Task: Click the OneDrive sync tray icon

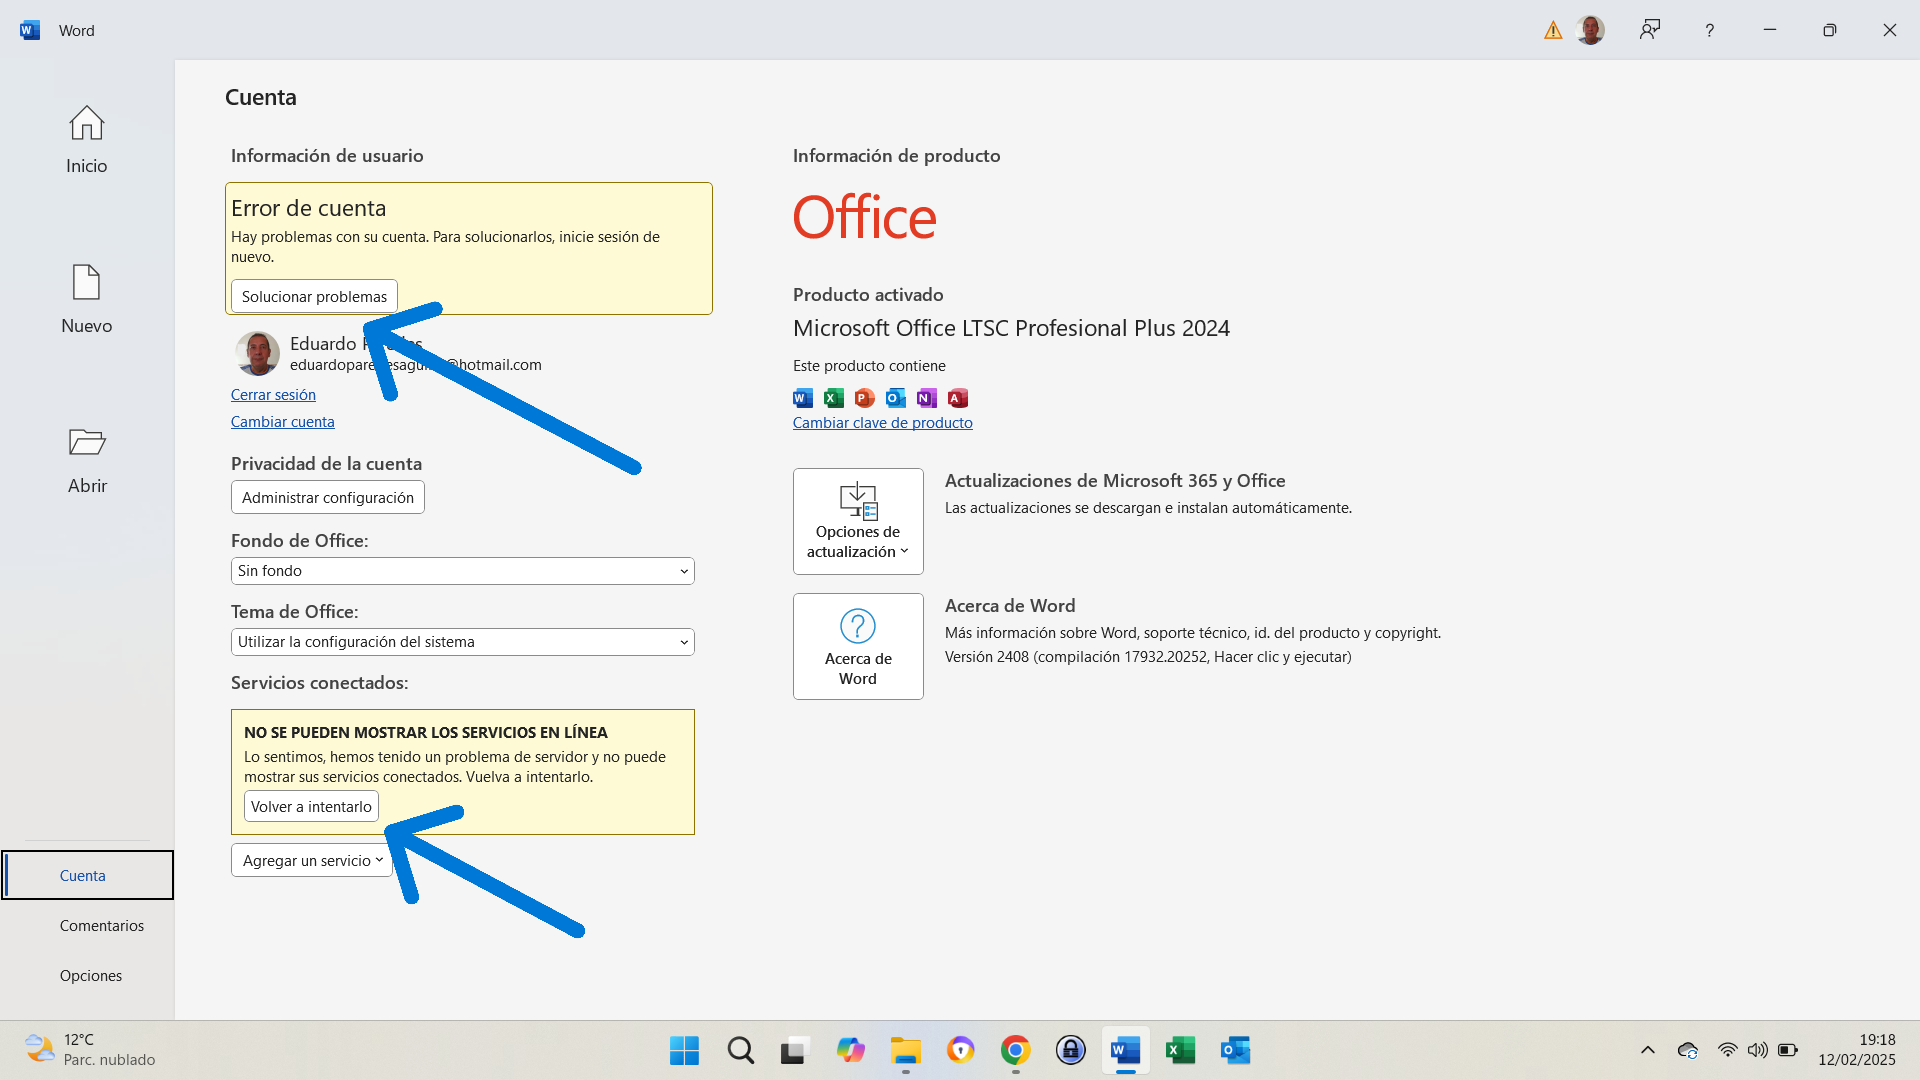Action: coord(1688,1050)
